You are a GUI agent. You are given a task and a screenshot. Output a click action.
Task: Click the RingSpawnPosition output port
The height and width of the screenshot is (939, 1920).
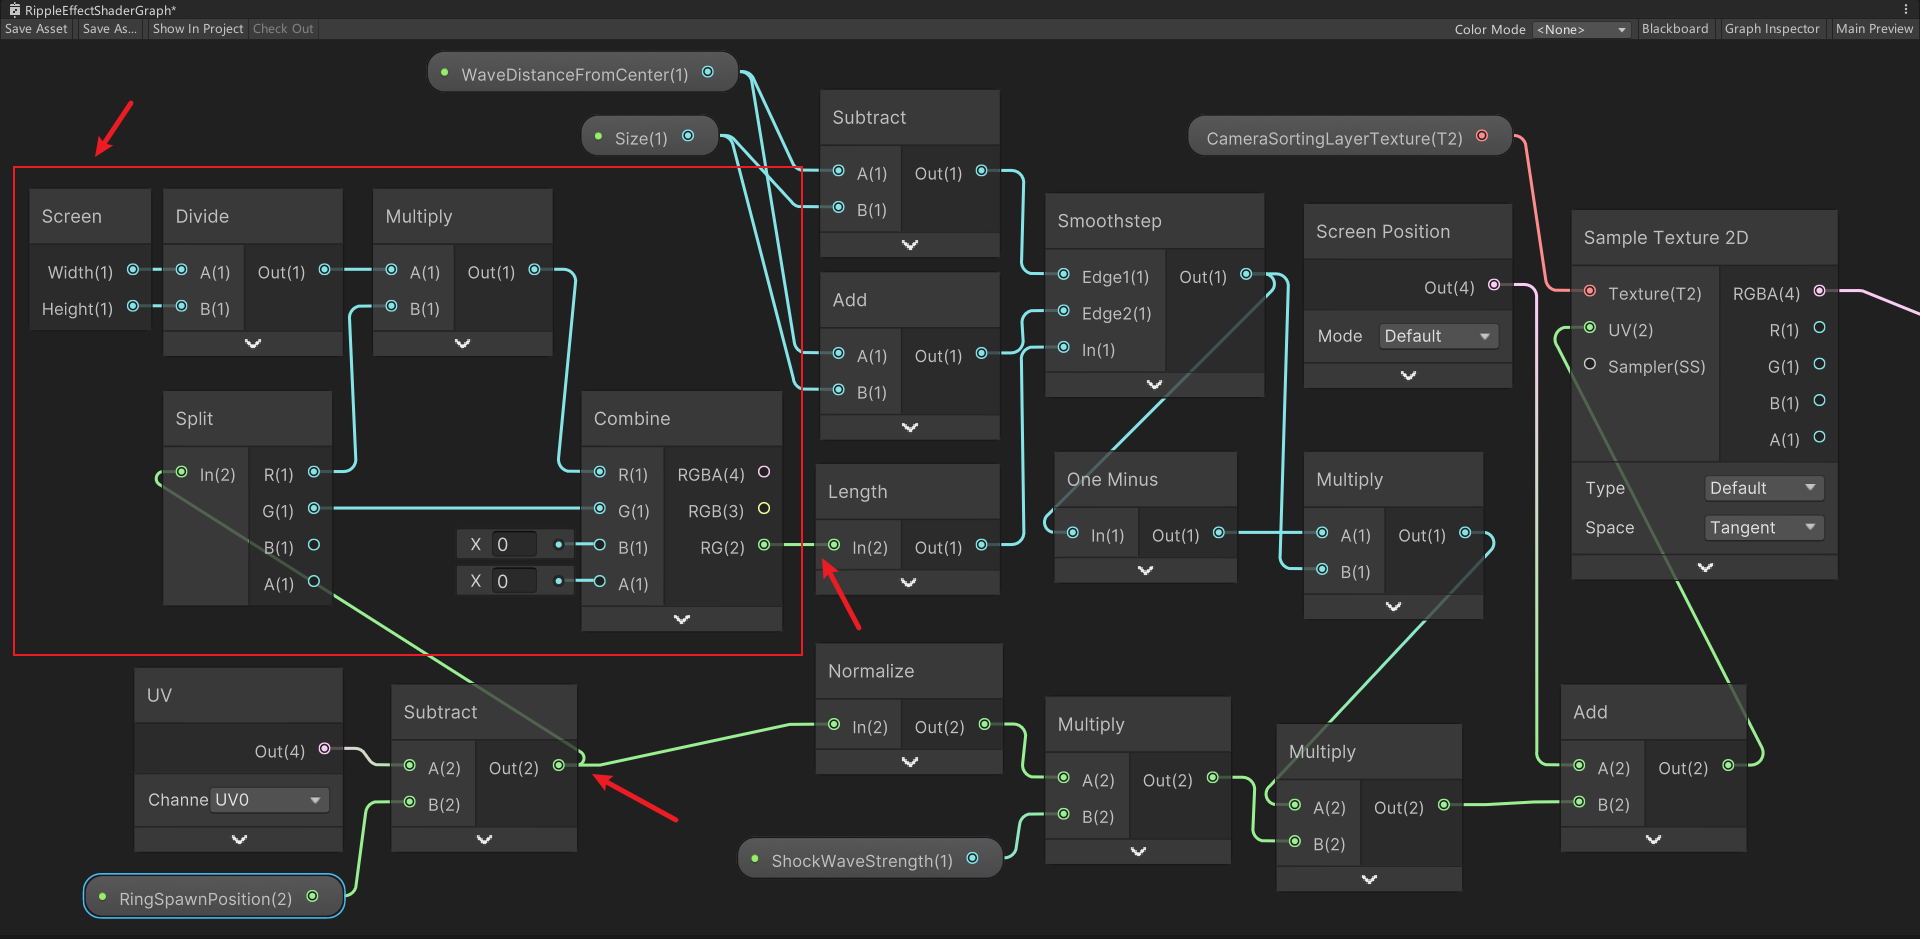312,896
